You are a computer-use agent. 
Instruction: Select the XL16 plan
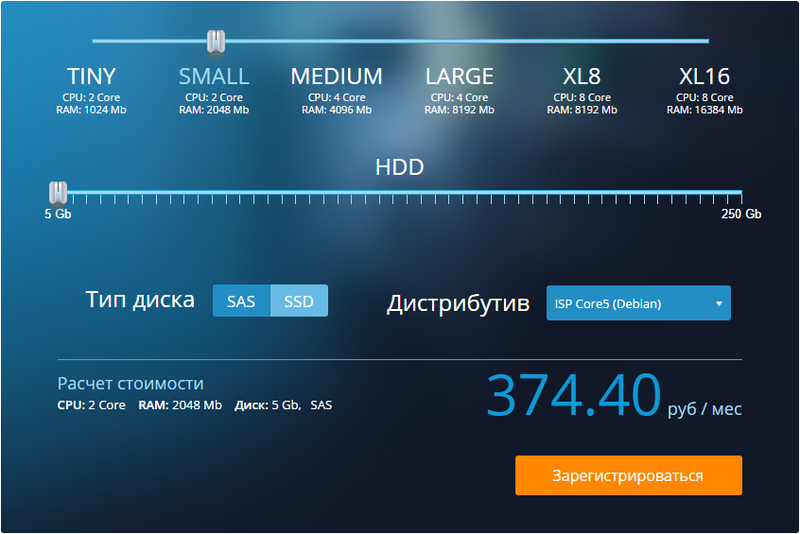(x=704, y=77)
